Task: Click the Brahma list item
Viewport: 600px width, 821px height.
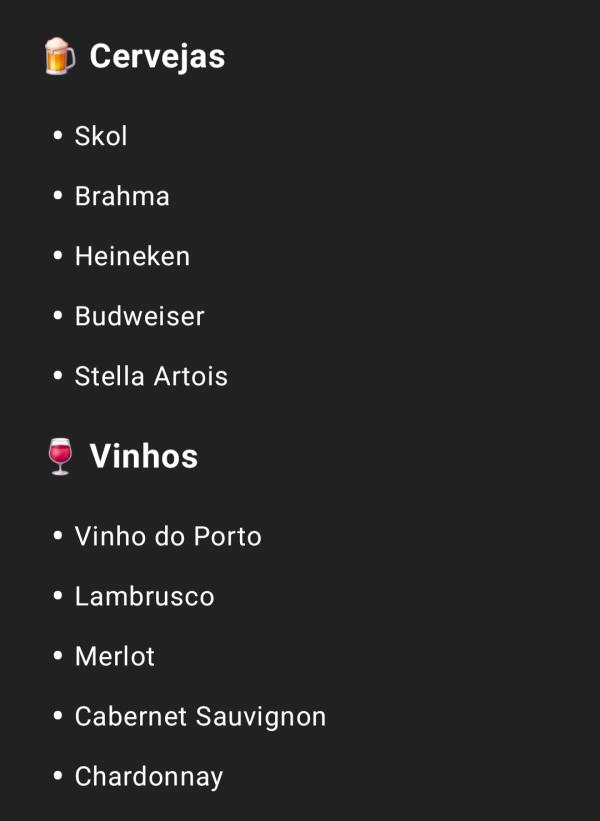Action: coord(122,196)
